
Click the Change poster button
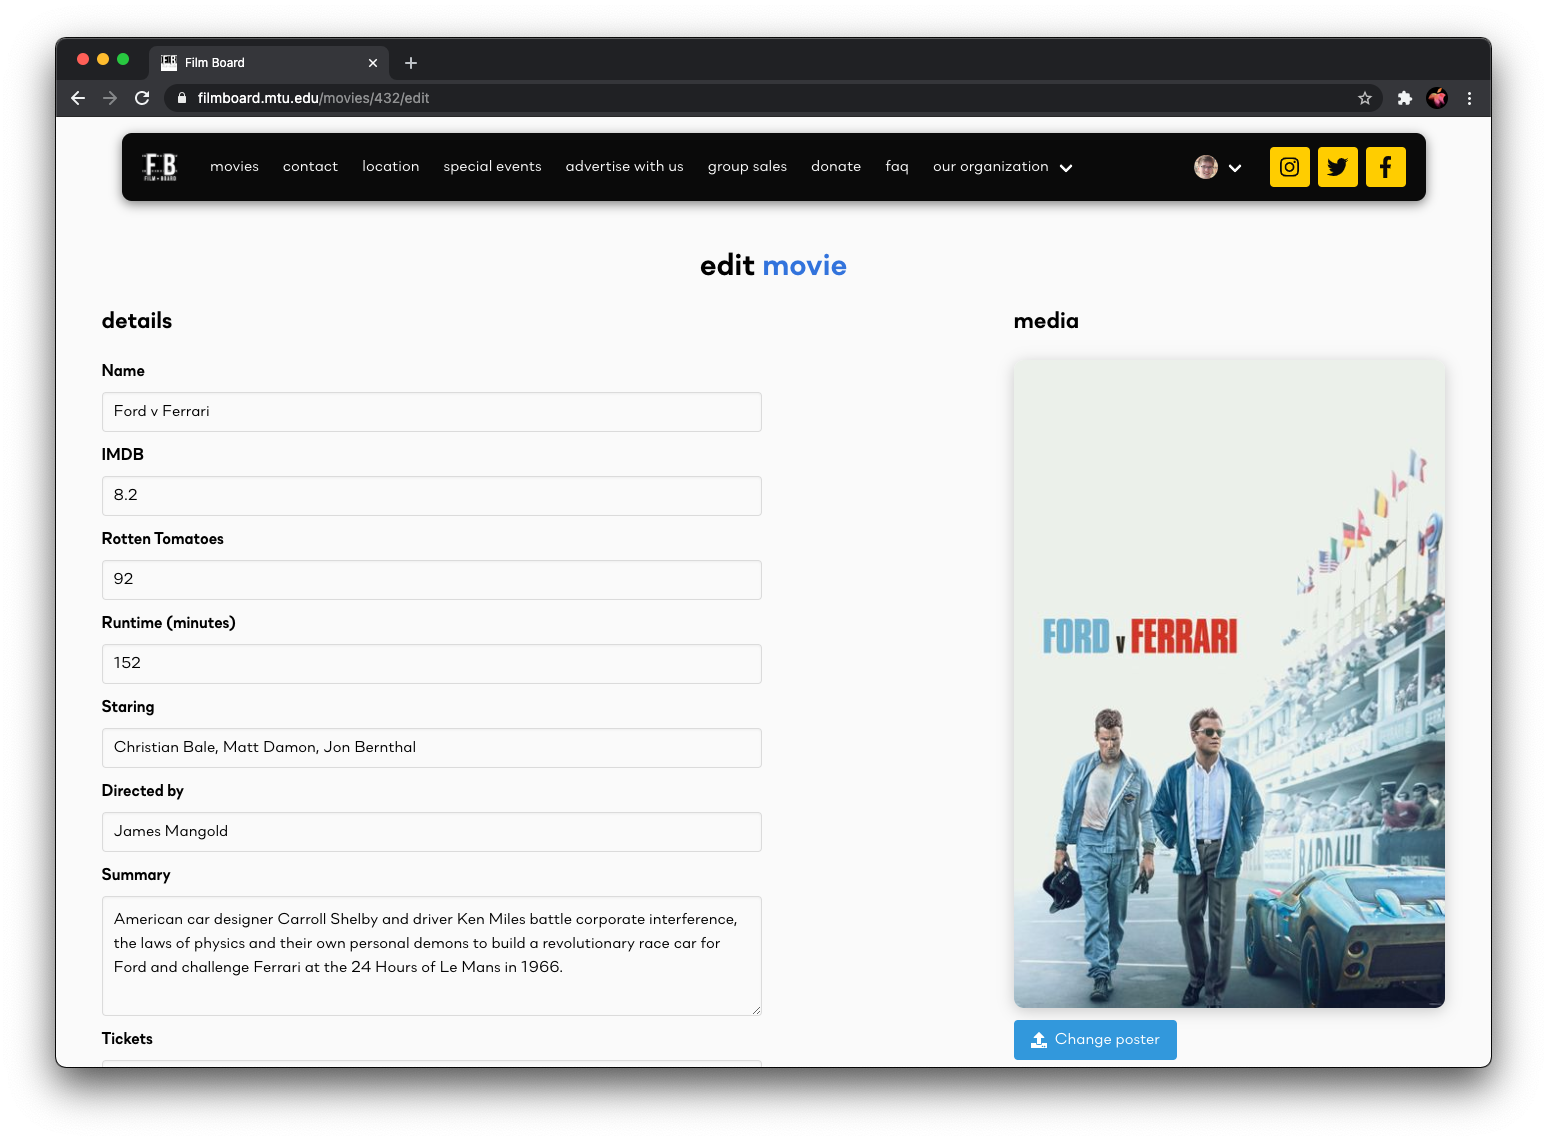click(1095, 1040)
